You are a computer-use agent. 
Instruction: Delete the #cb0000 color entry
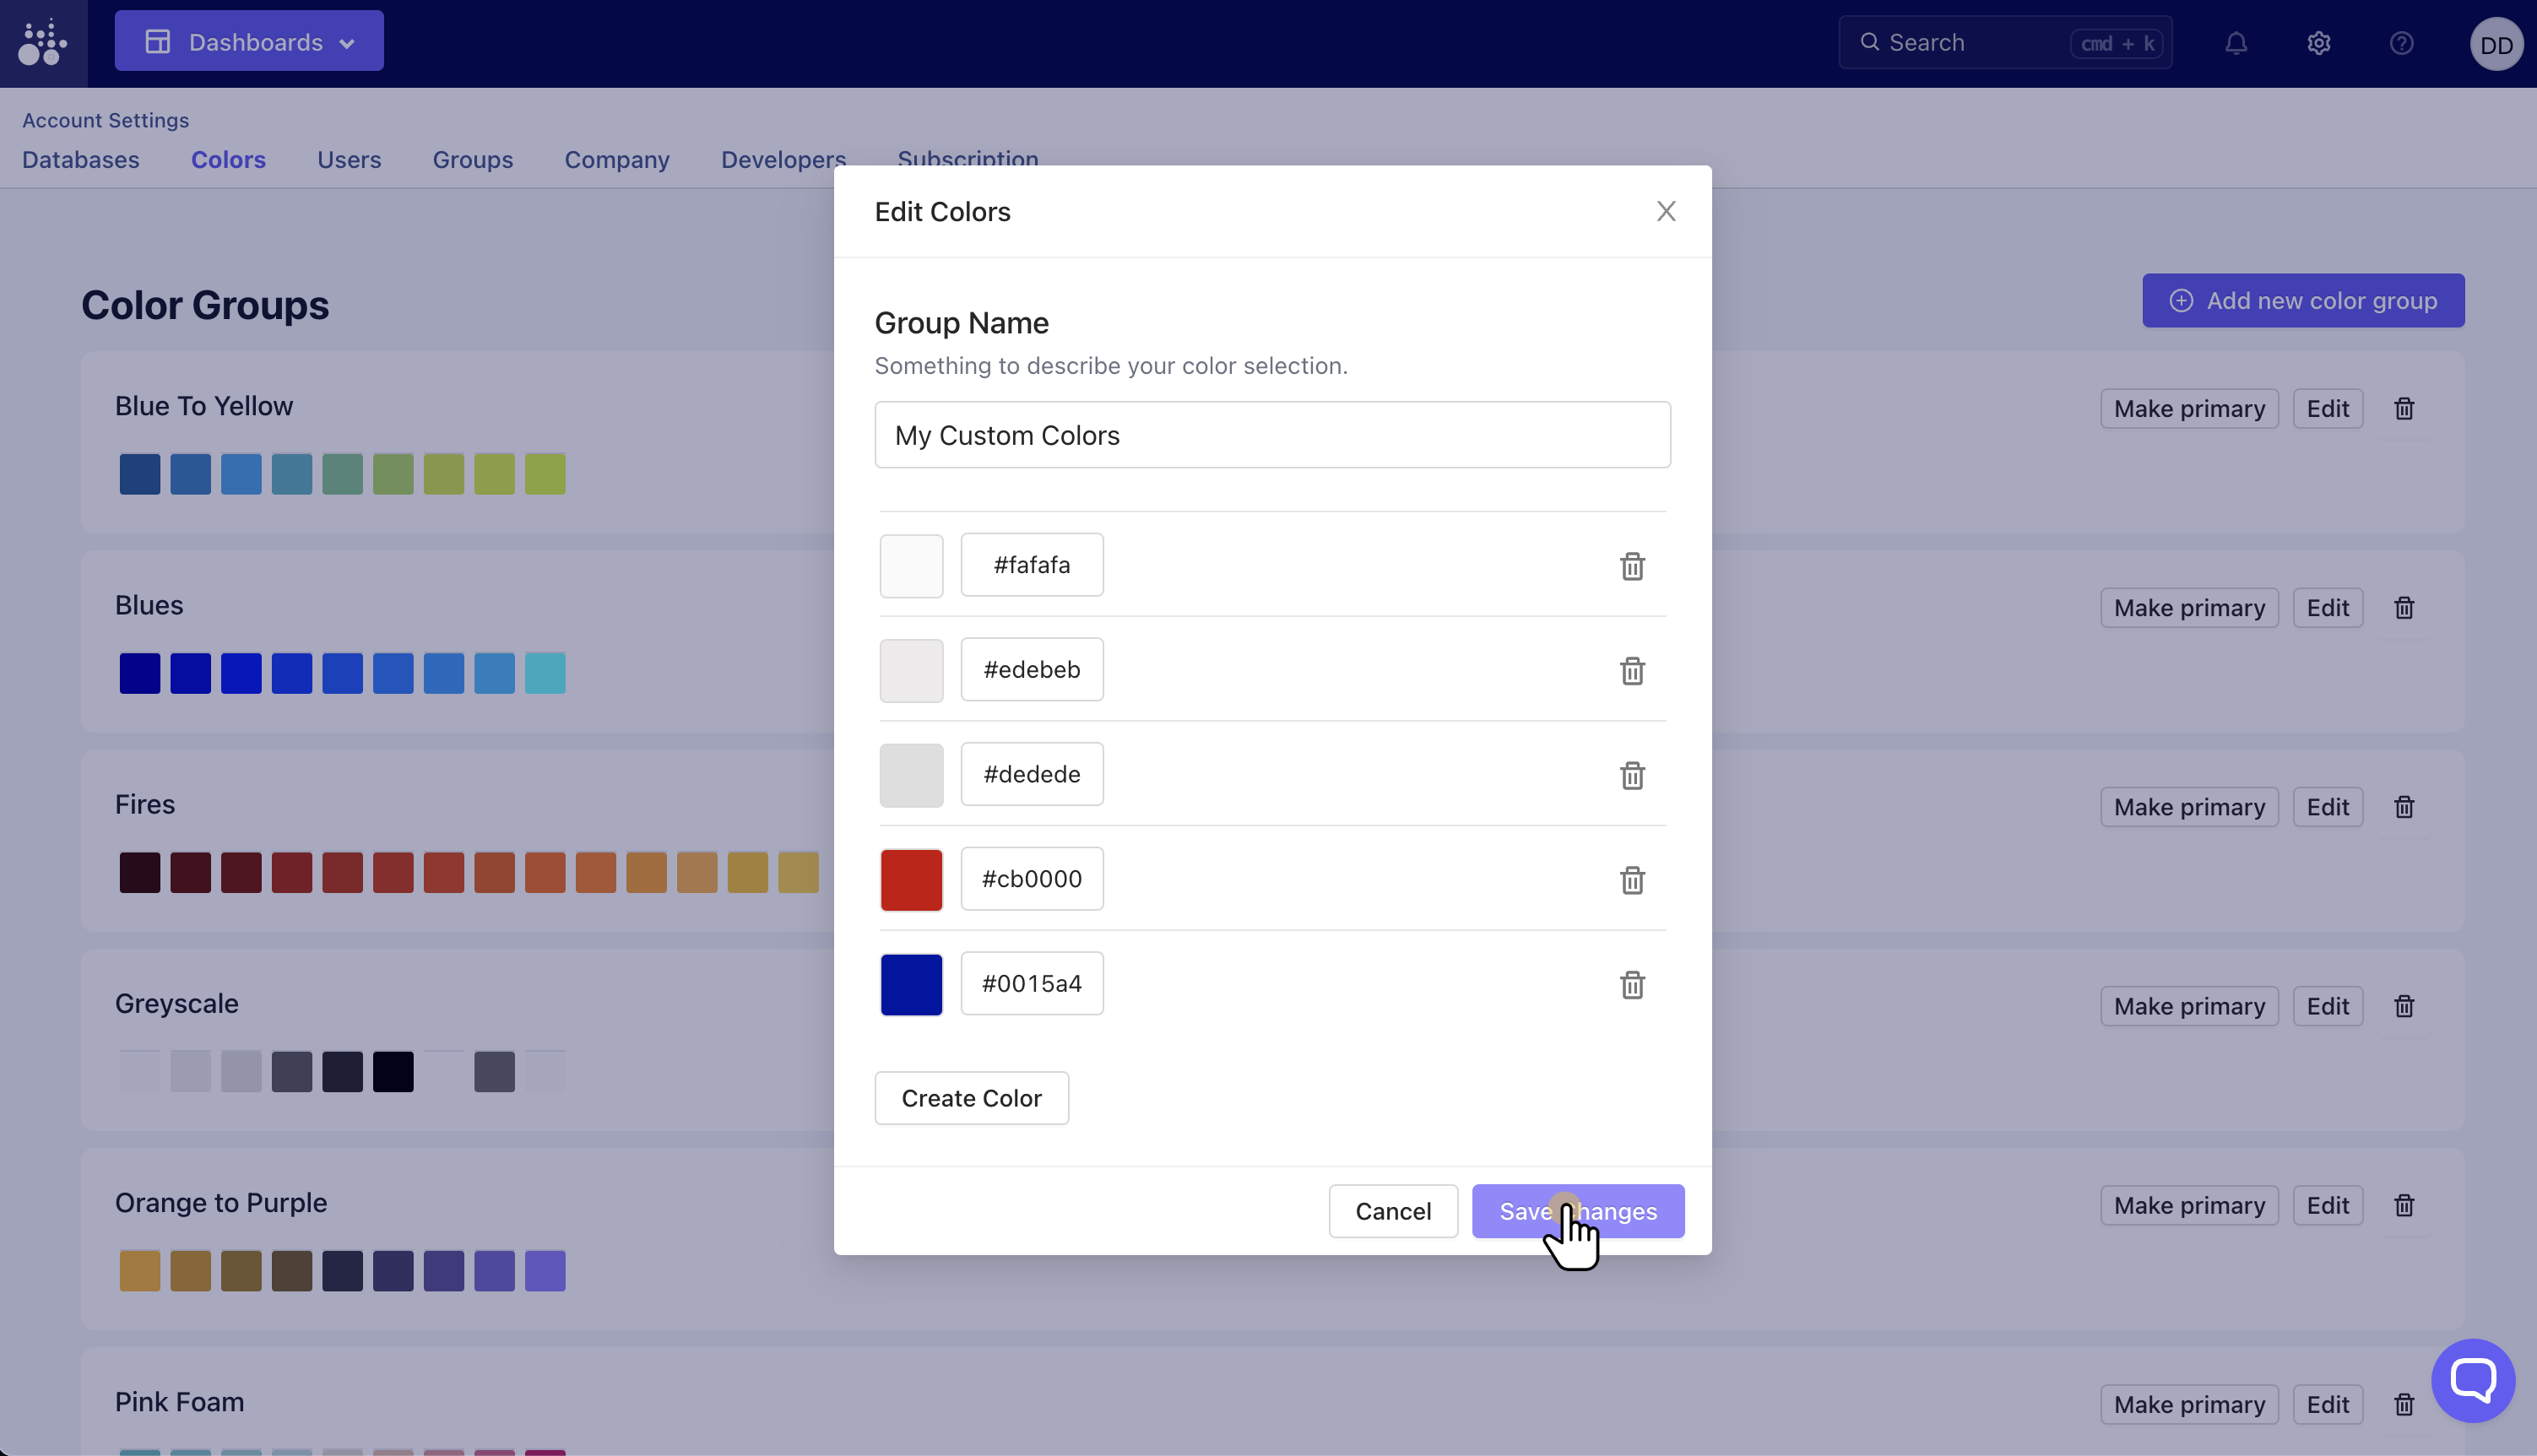[x=1632, y=880]
